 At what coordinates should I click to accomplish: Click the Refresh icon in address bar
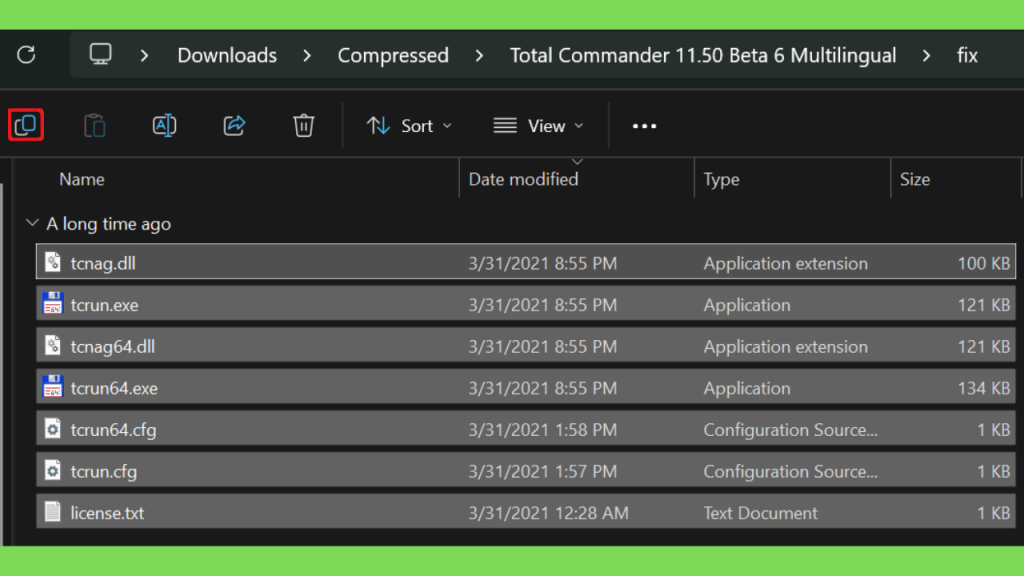tap(26, 55)
